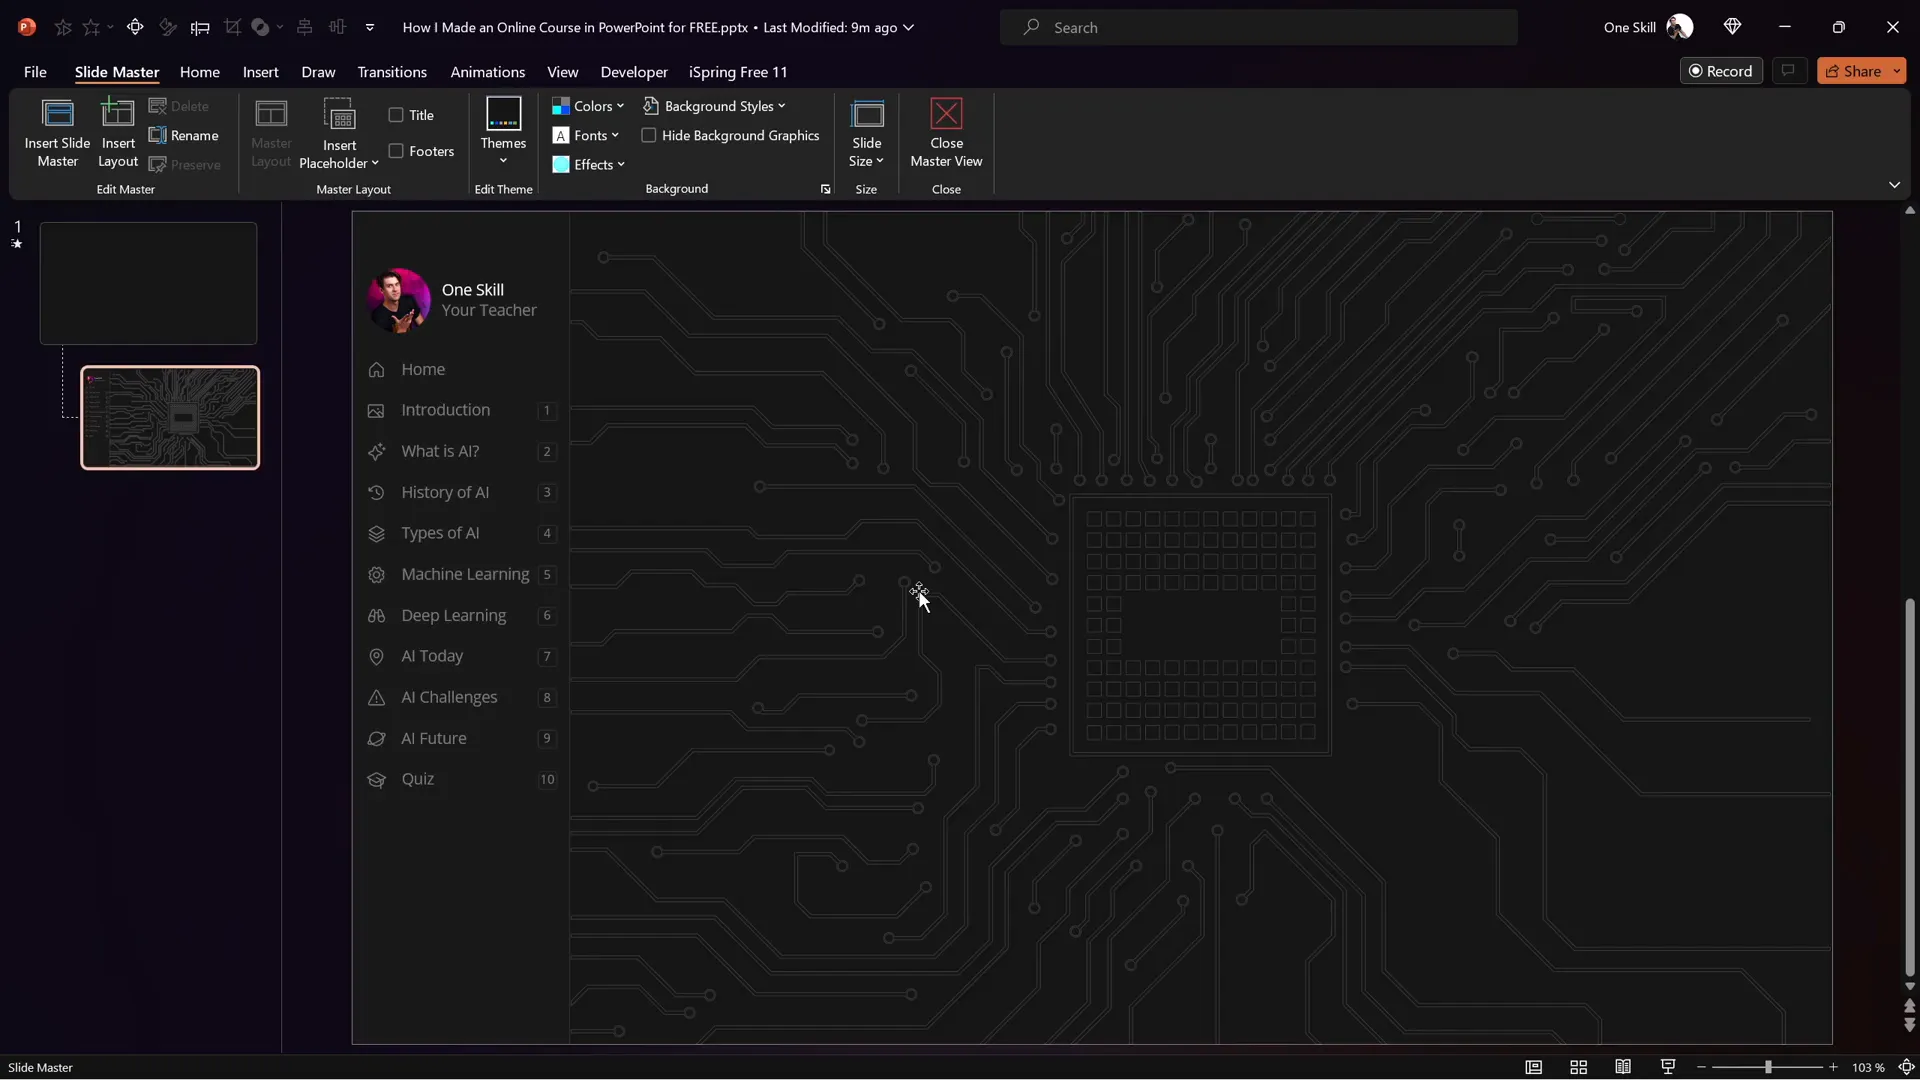
Task: Click the Deep Learning icon in sidebar
Action: (x=376, y=616)
